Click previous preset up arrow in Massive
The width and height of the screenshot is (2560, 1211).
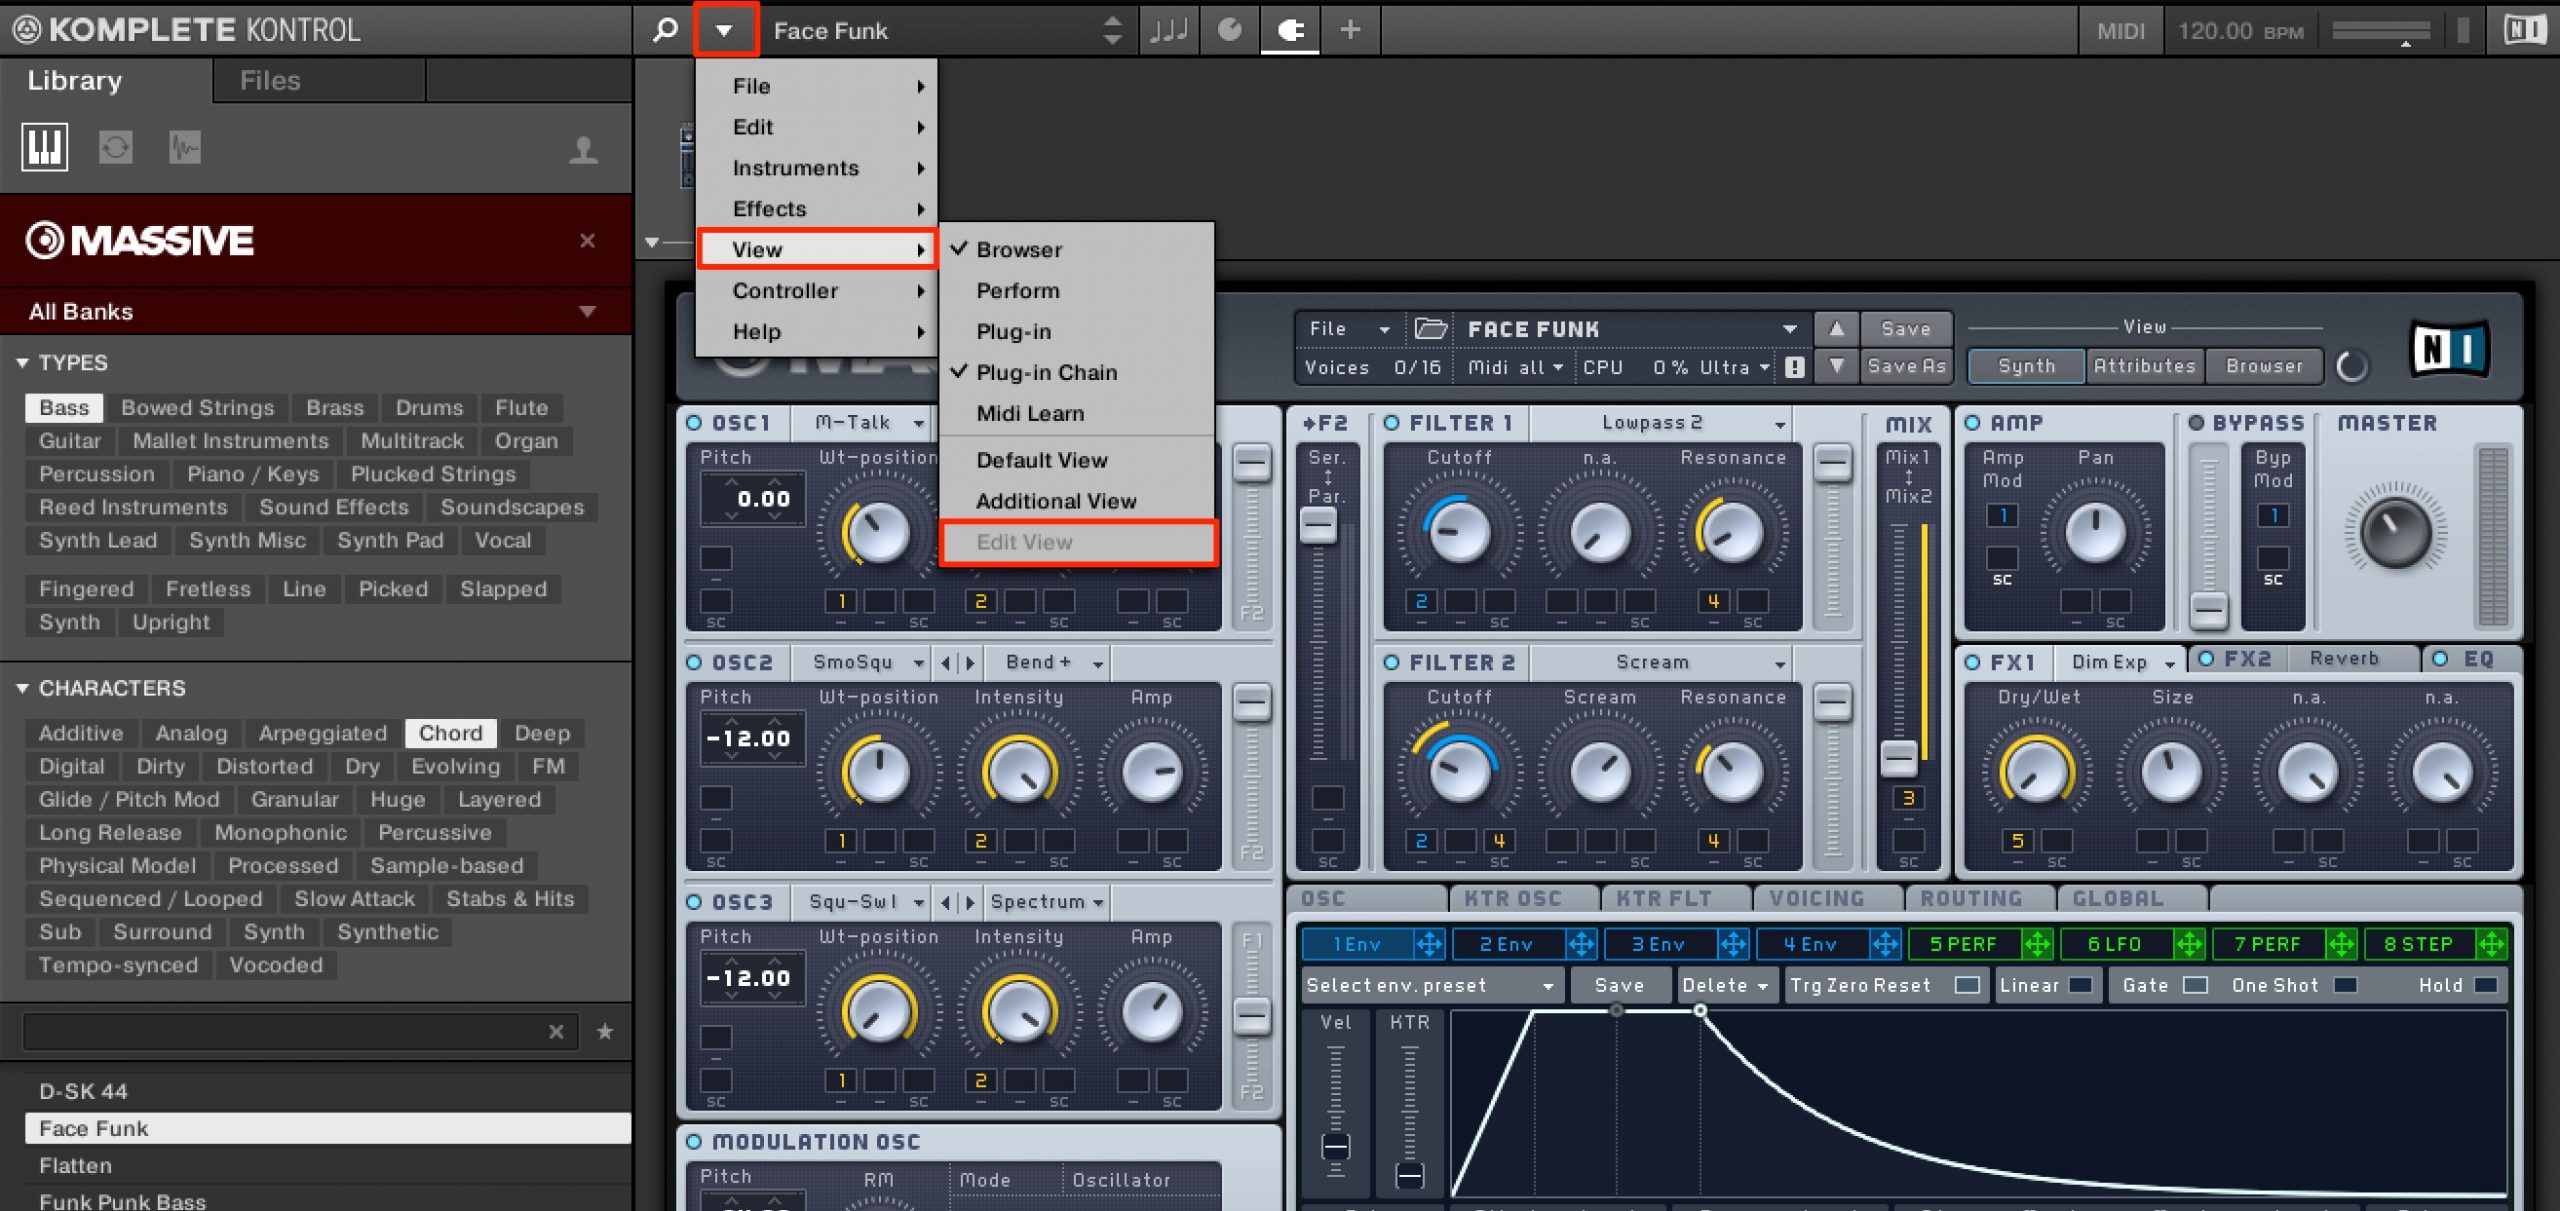pos(1836,328)
